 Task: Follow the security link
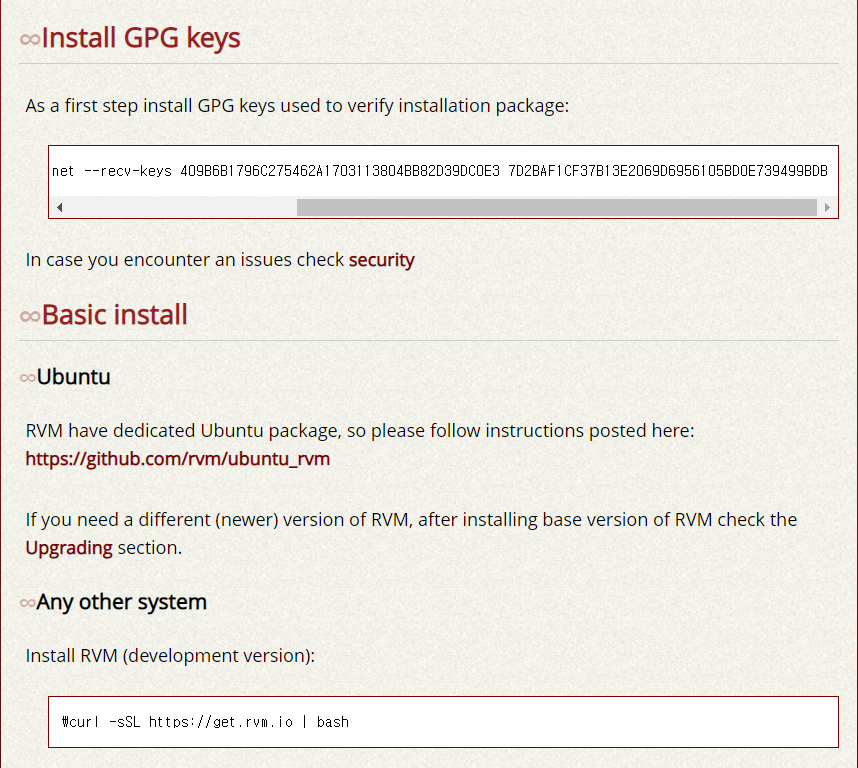click(381, 260)
